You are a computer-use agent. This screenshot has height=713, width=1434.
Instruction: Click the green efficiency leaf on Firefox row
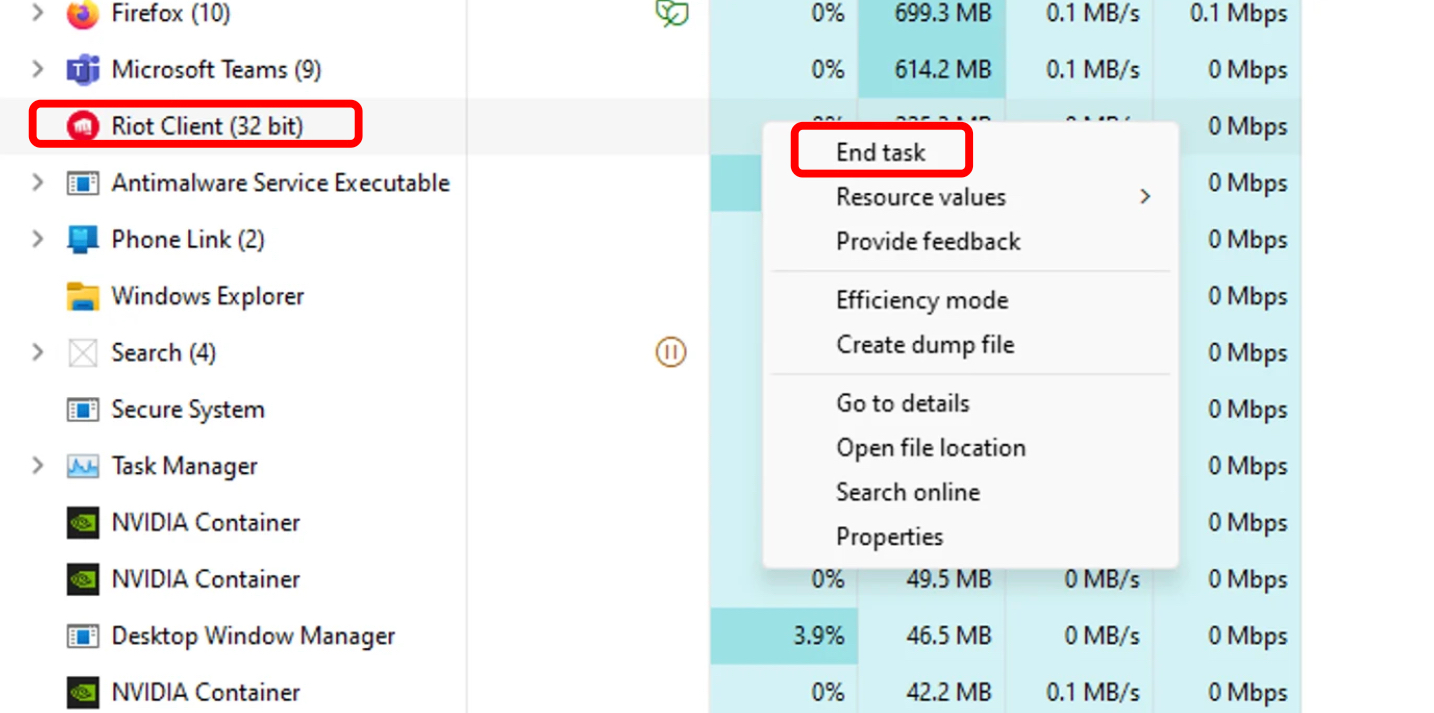[x=671, y=13]
